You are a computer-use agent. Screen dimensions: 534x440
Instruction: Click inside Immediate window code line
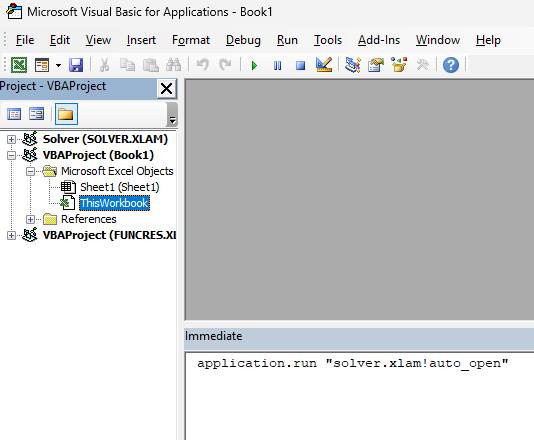(352, 363)
